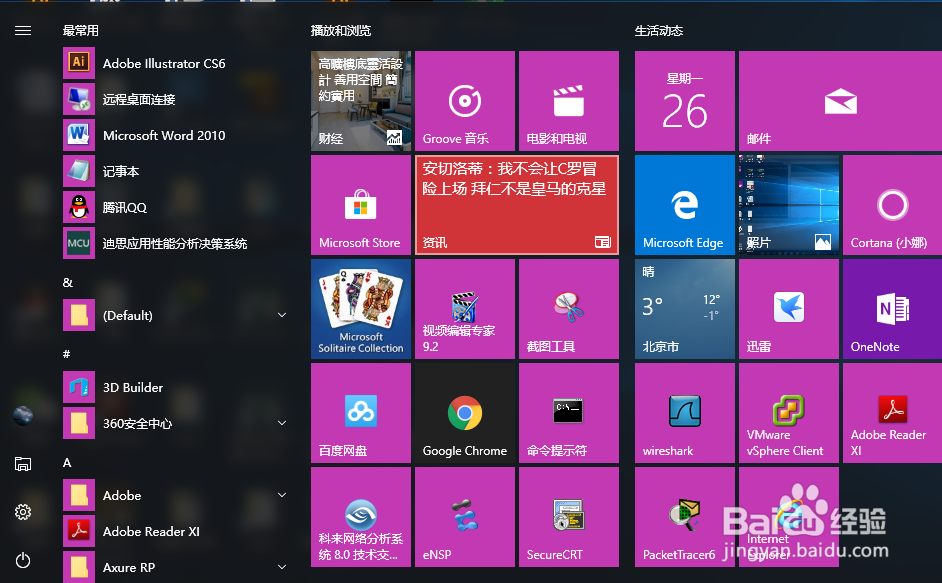Launch Microsoft Solitaire Collection tile
The height and width of the screenshot is (583, 942).
[361, 309]
